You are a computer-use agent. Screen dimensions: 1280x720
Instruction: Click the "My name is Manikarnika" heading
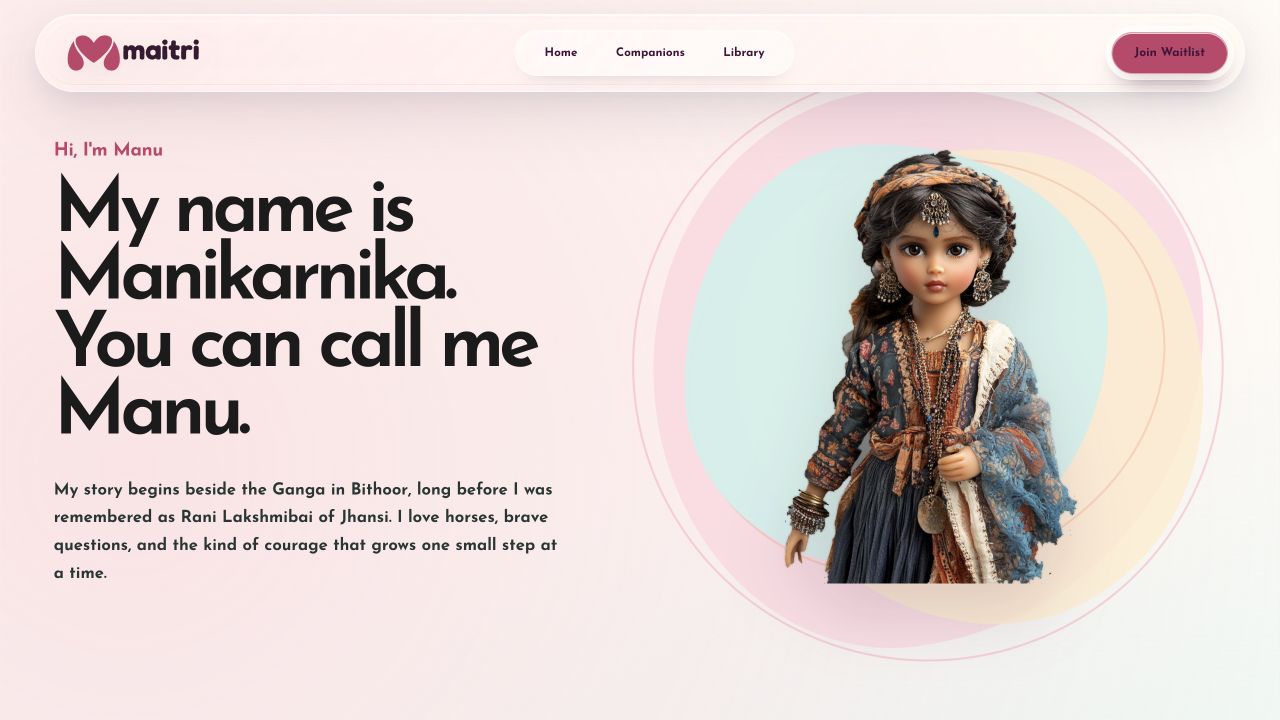point(297,307)
